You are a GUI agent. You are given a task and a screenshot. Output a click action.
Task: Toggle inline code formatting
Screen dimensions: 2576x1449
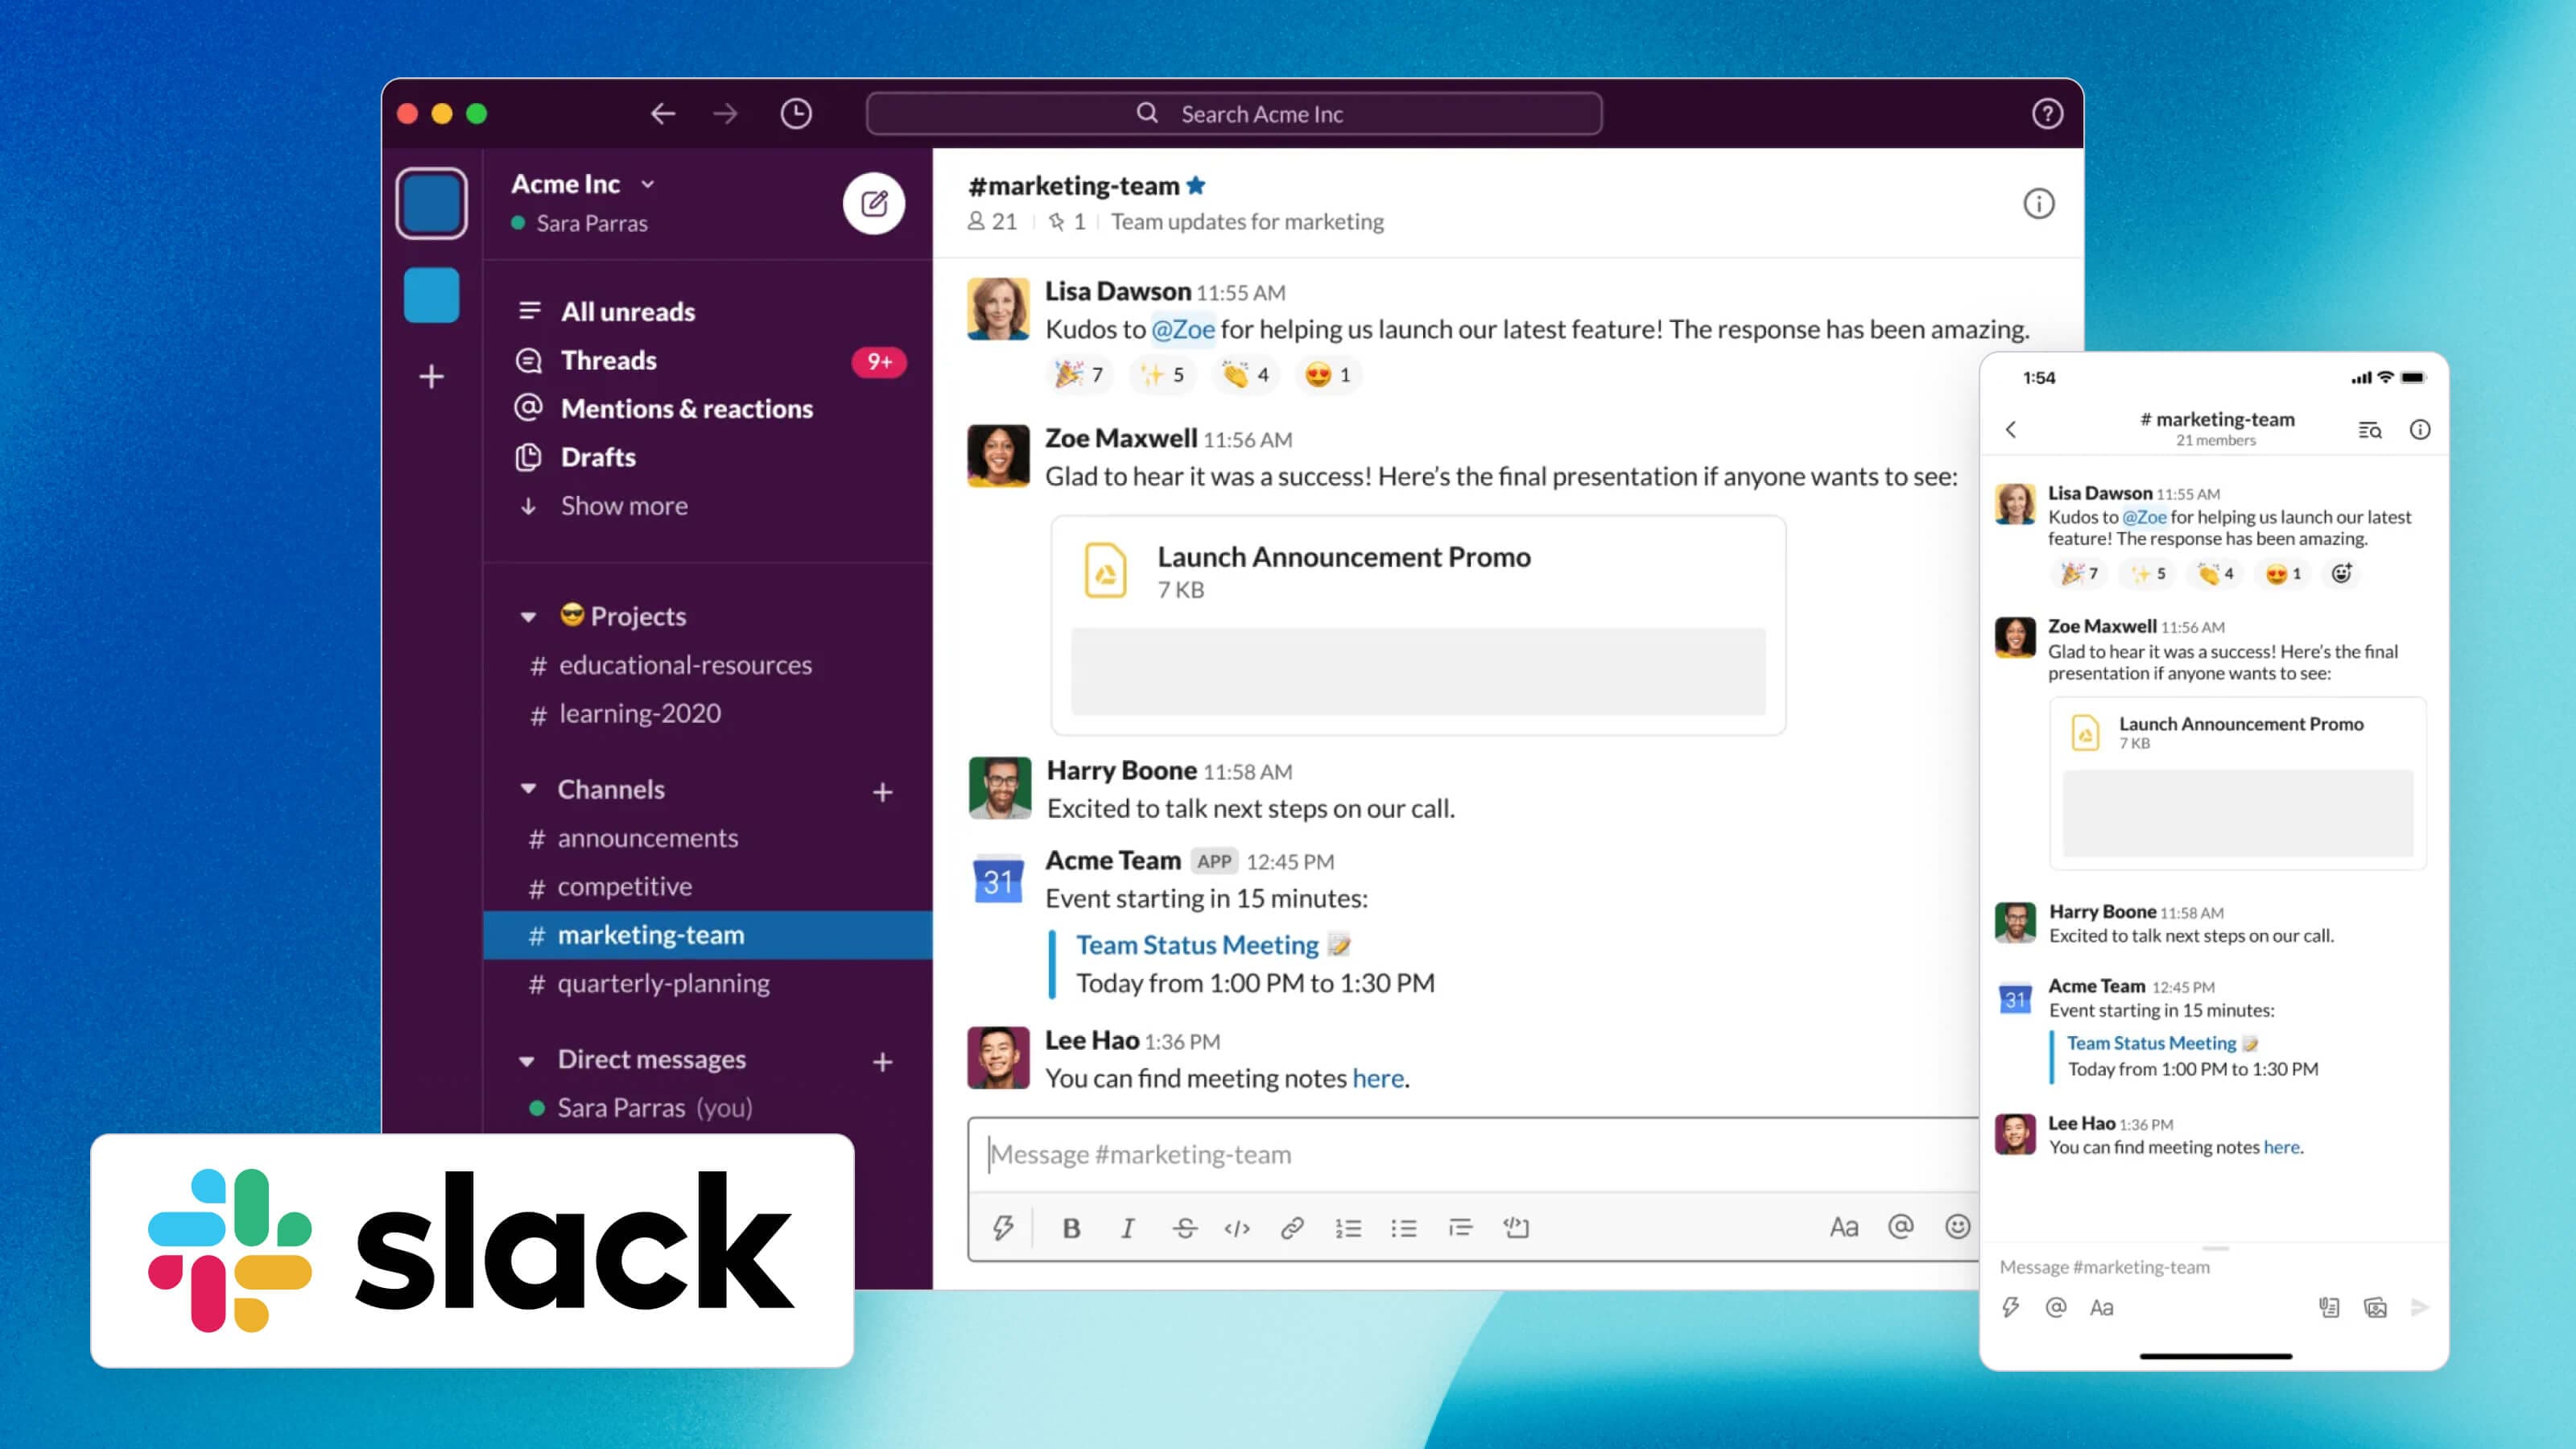(x=1237, y=1228)
